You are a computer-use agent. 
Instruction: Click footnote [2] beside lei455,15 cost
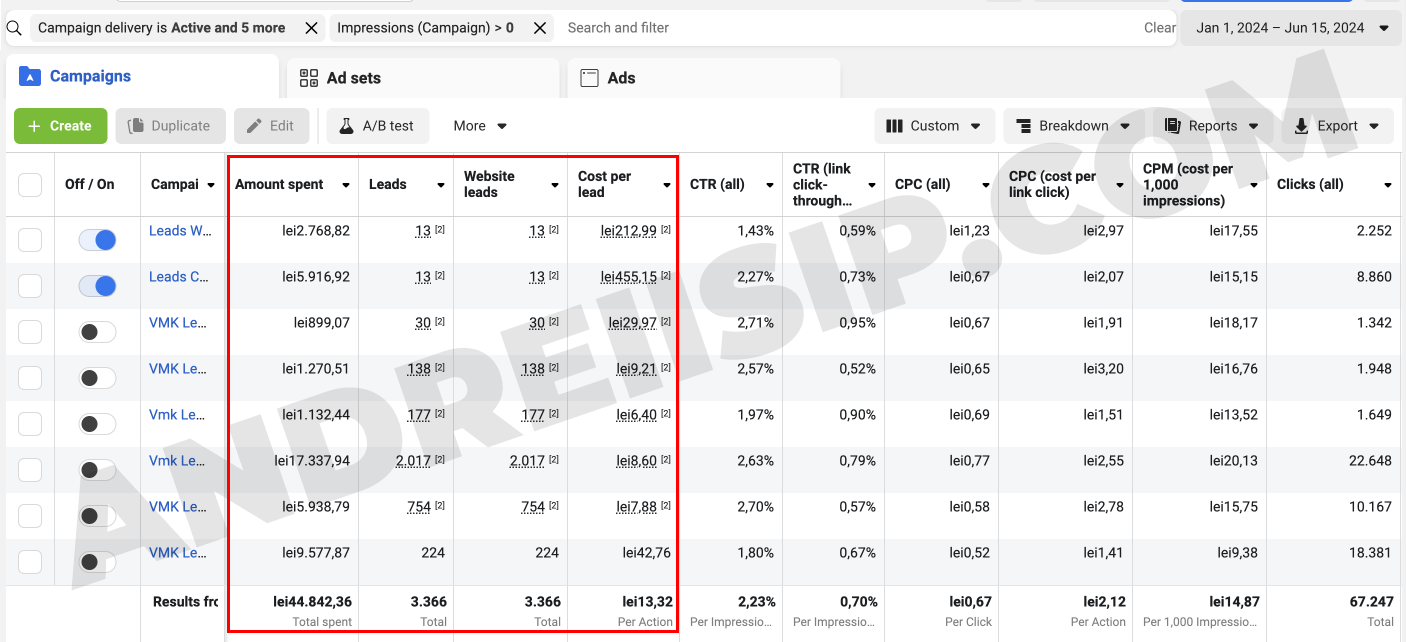666,276
